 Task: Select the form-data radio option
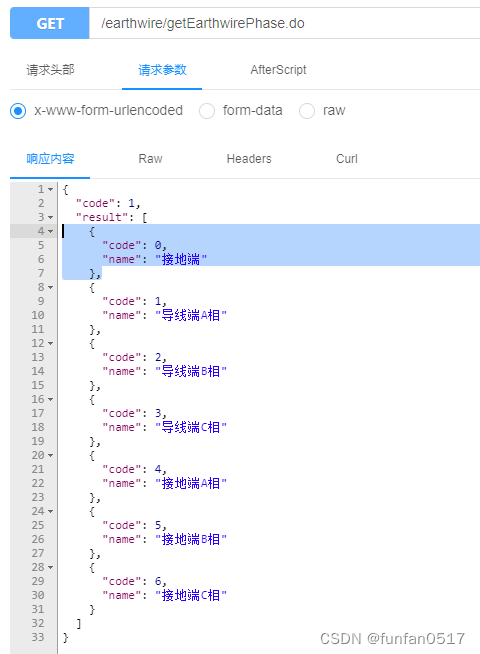(x=207, y=111)
